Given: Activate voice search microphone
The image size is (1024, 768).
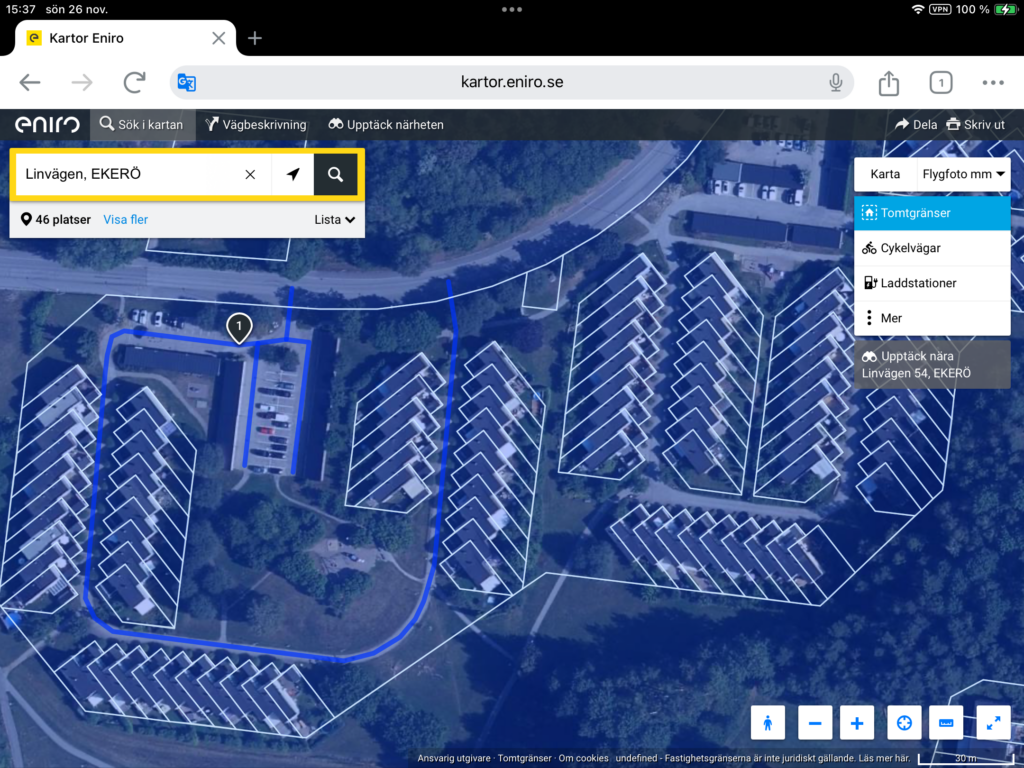Looking at the screenshot, I should pos(835,82).
